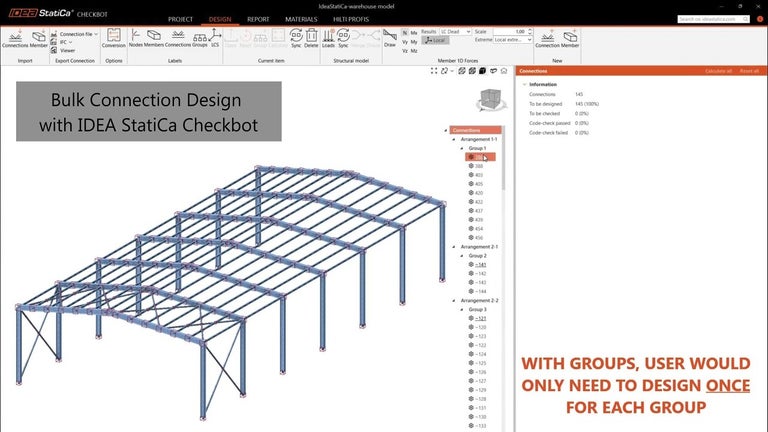This screenshot has width=768, height=432.
Task: Click Calculate all link
Action: coord(718,71)
